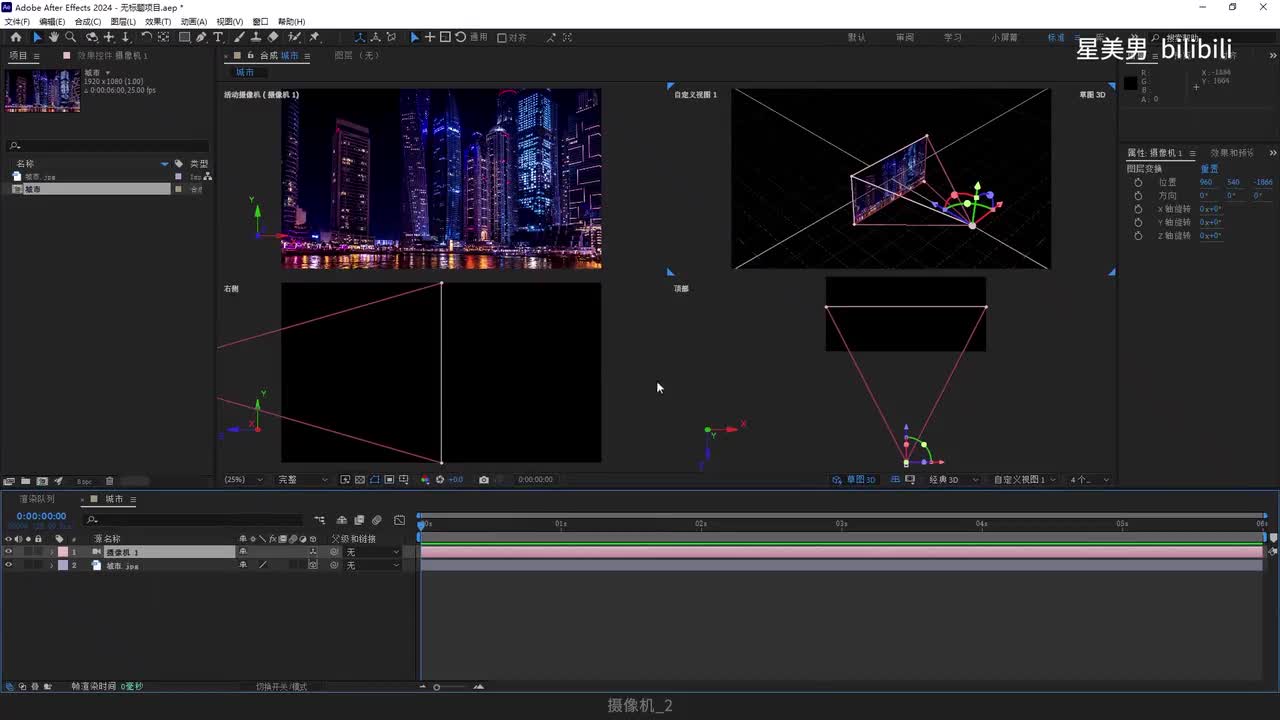Pick the Horizontal Type tool
This screenshot has height=720, width=1280.
pyautogui.click(x=218, y=37)
